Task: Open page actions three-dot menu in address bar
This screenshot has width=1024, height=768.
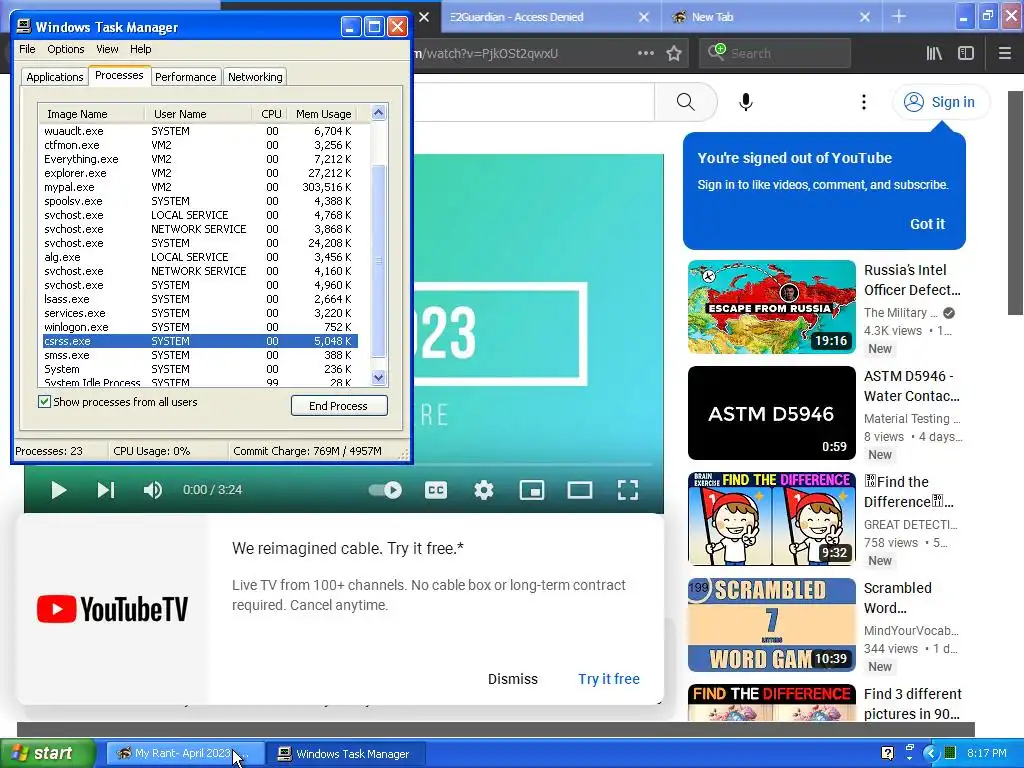Action: pos(646,54)
